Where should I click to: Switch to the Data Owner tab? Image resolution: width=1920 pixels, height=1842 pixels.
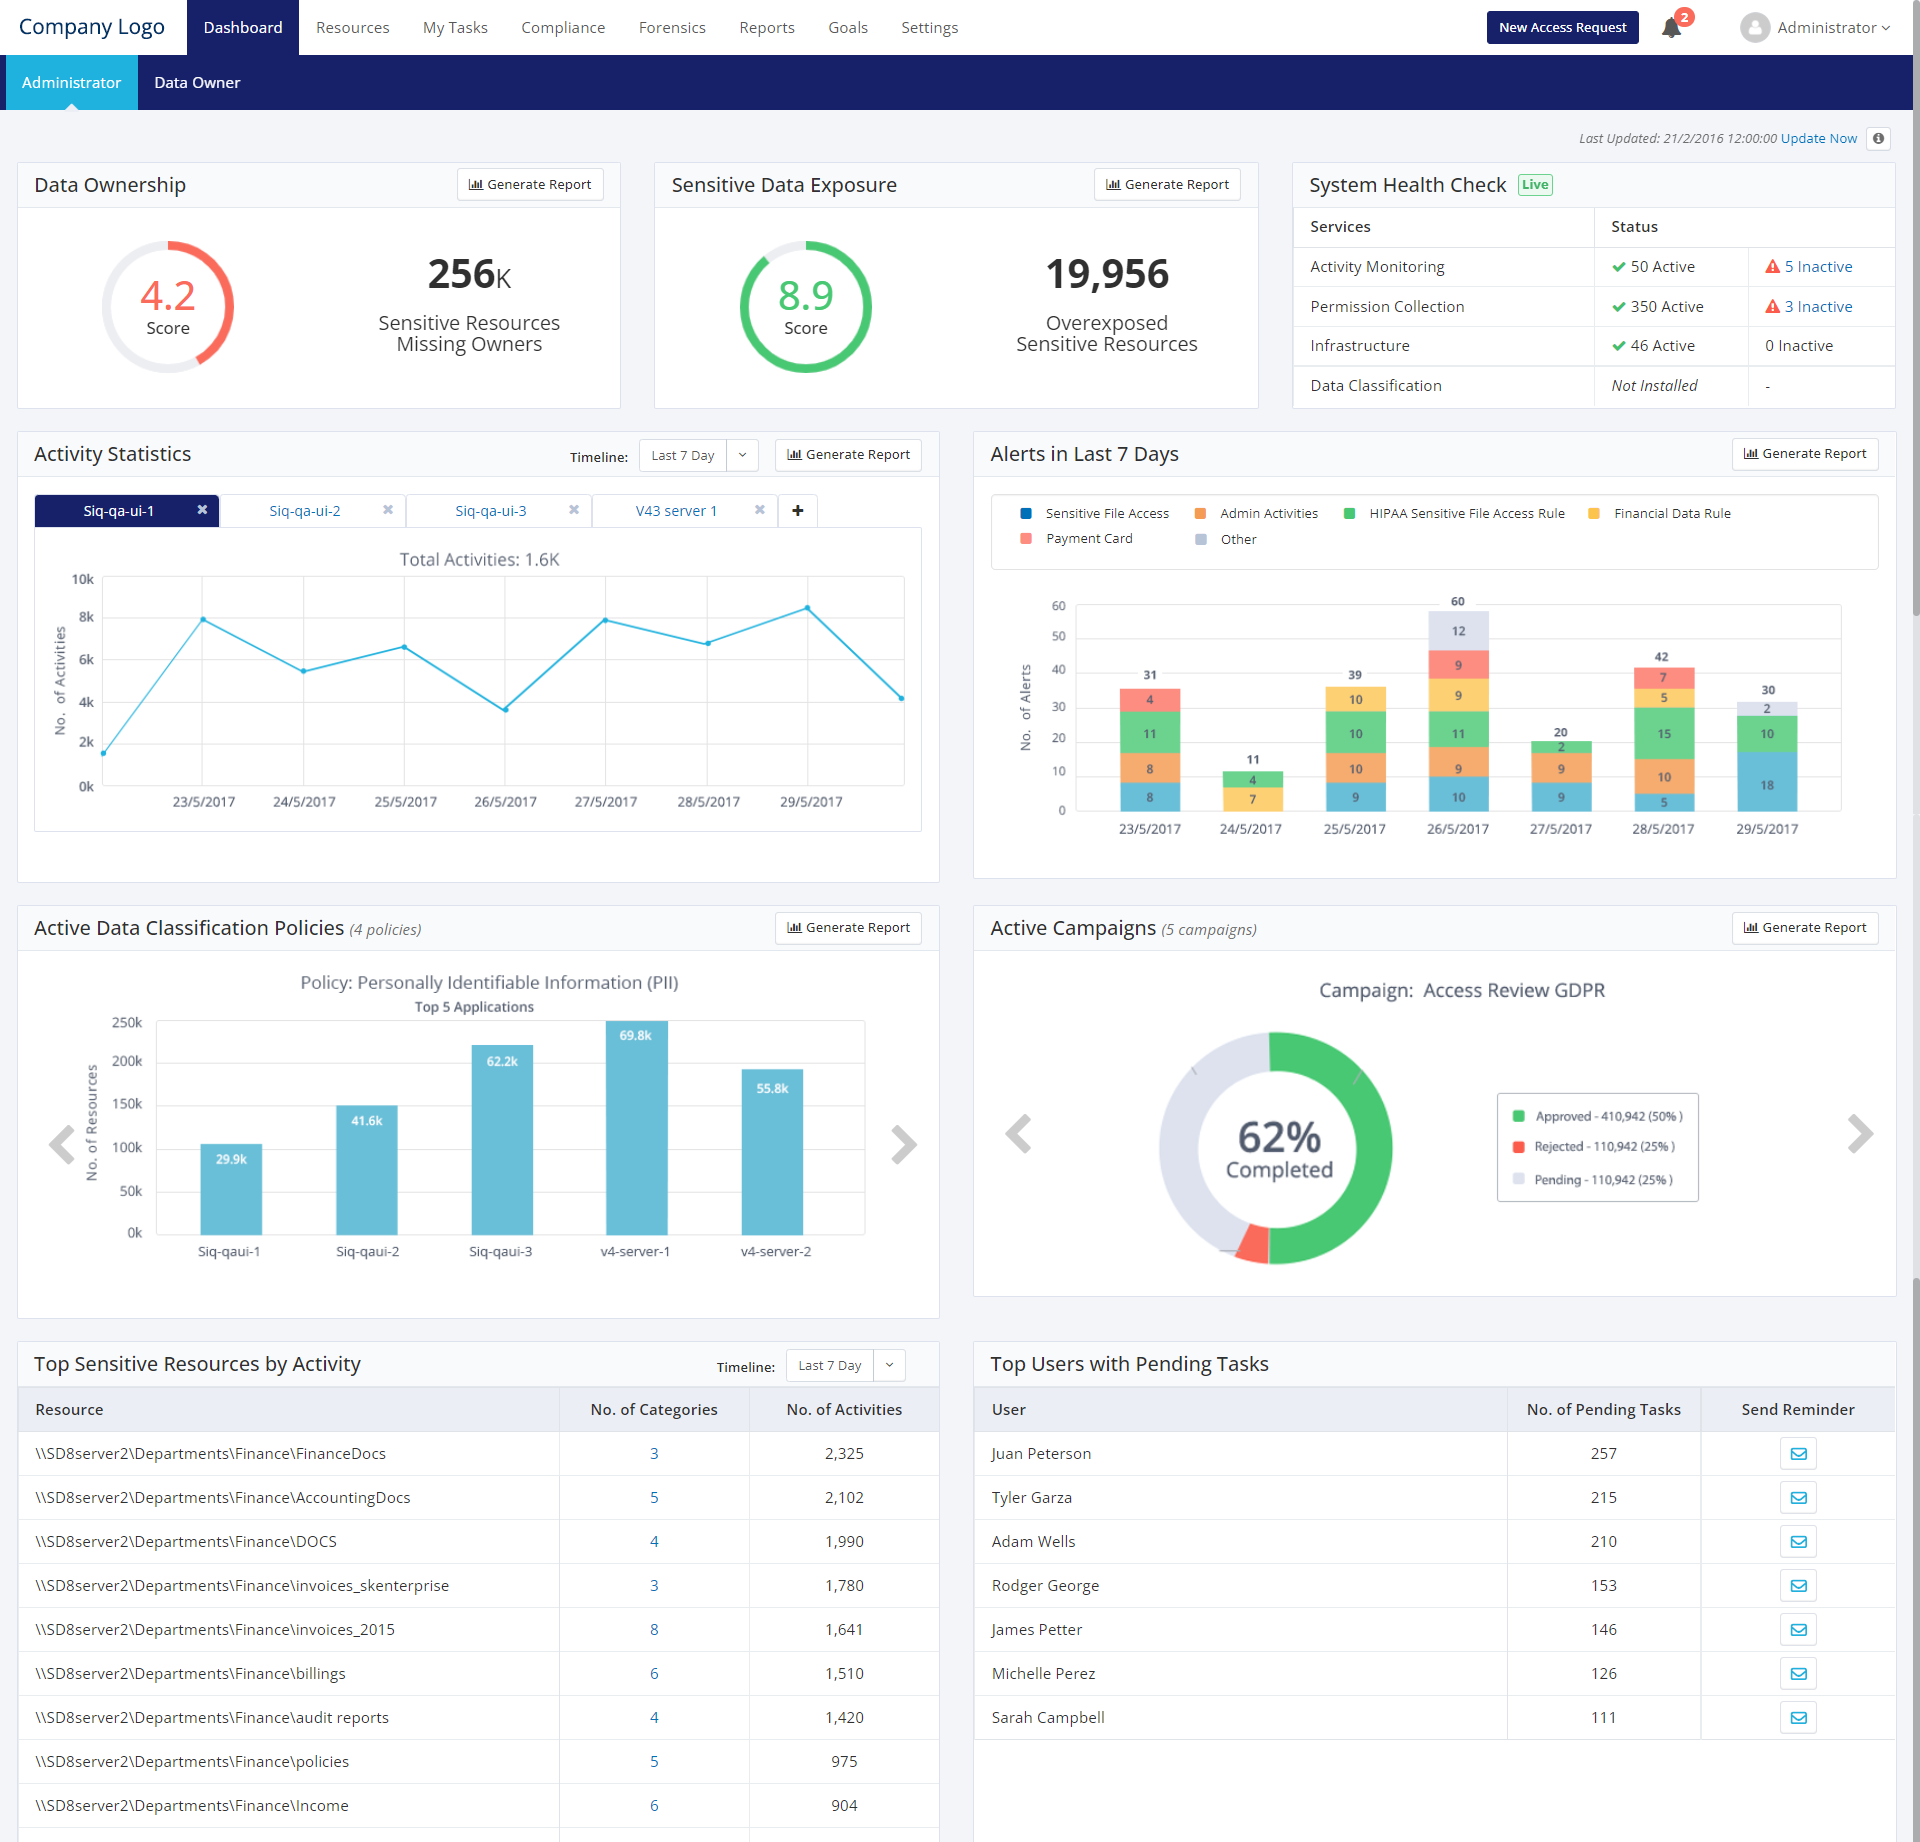pyautogui.click(x=197, y=83)
